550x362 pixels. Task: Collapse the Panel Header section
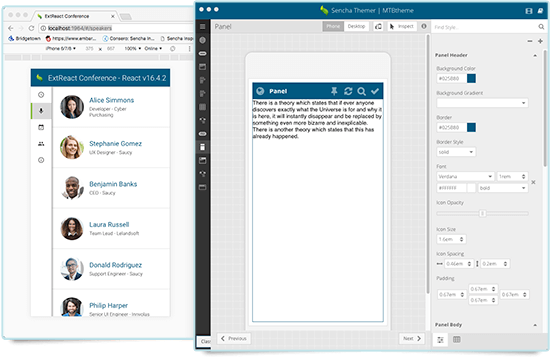pos(535,55)
